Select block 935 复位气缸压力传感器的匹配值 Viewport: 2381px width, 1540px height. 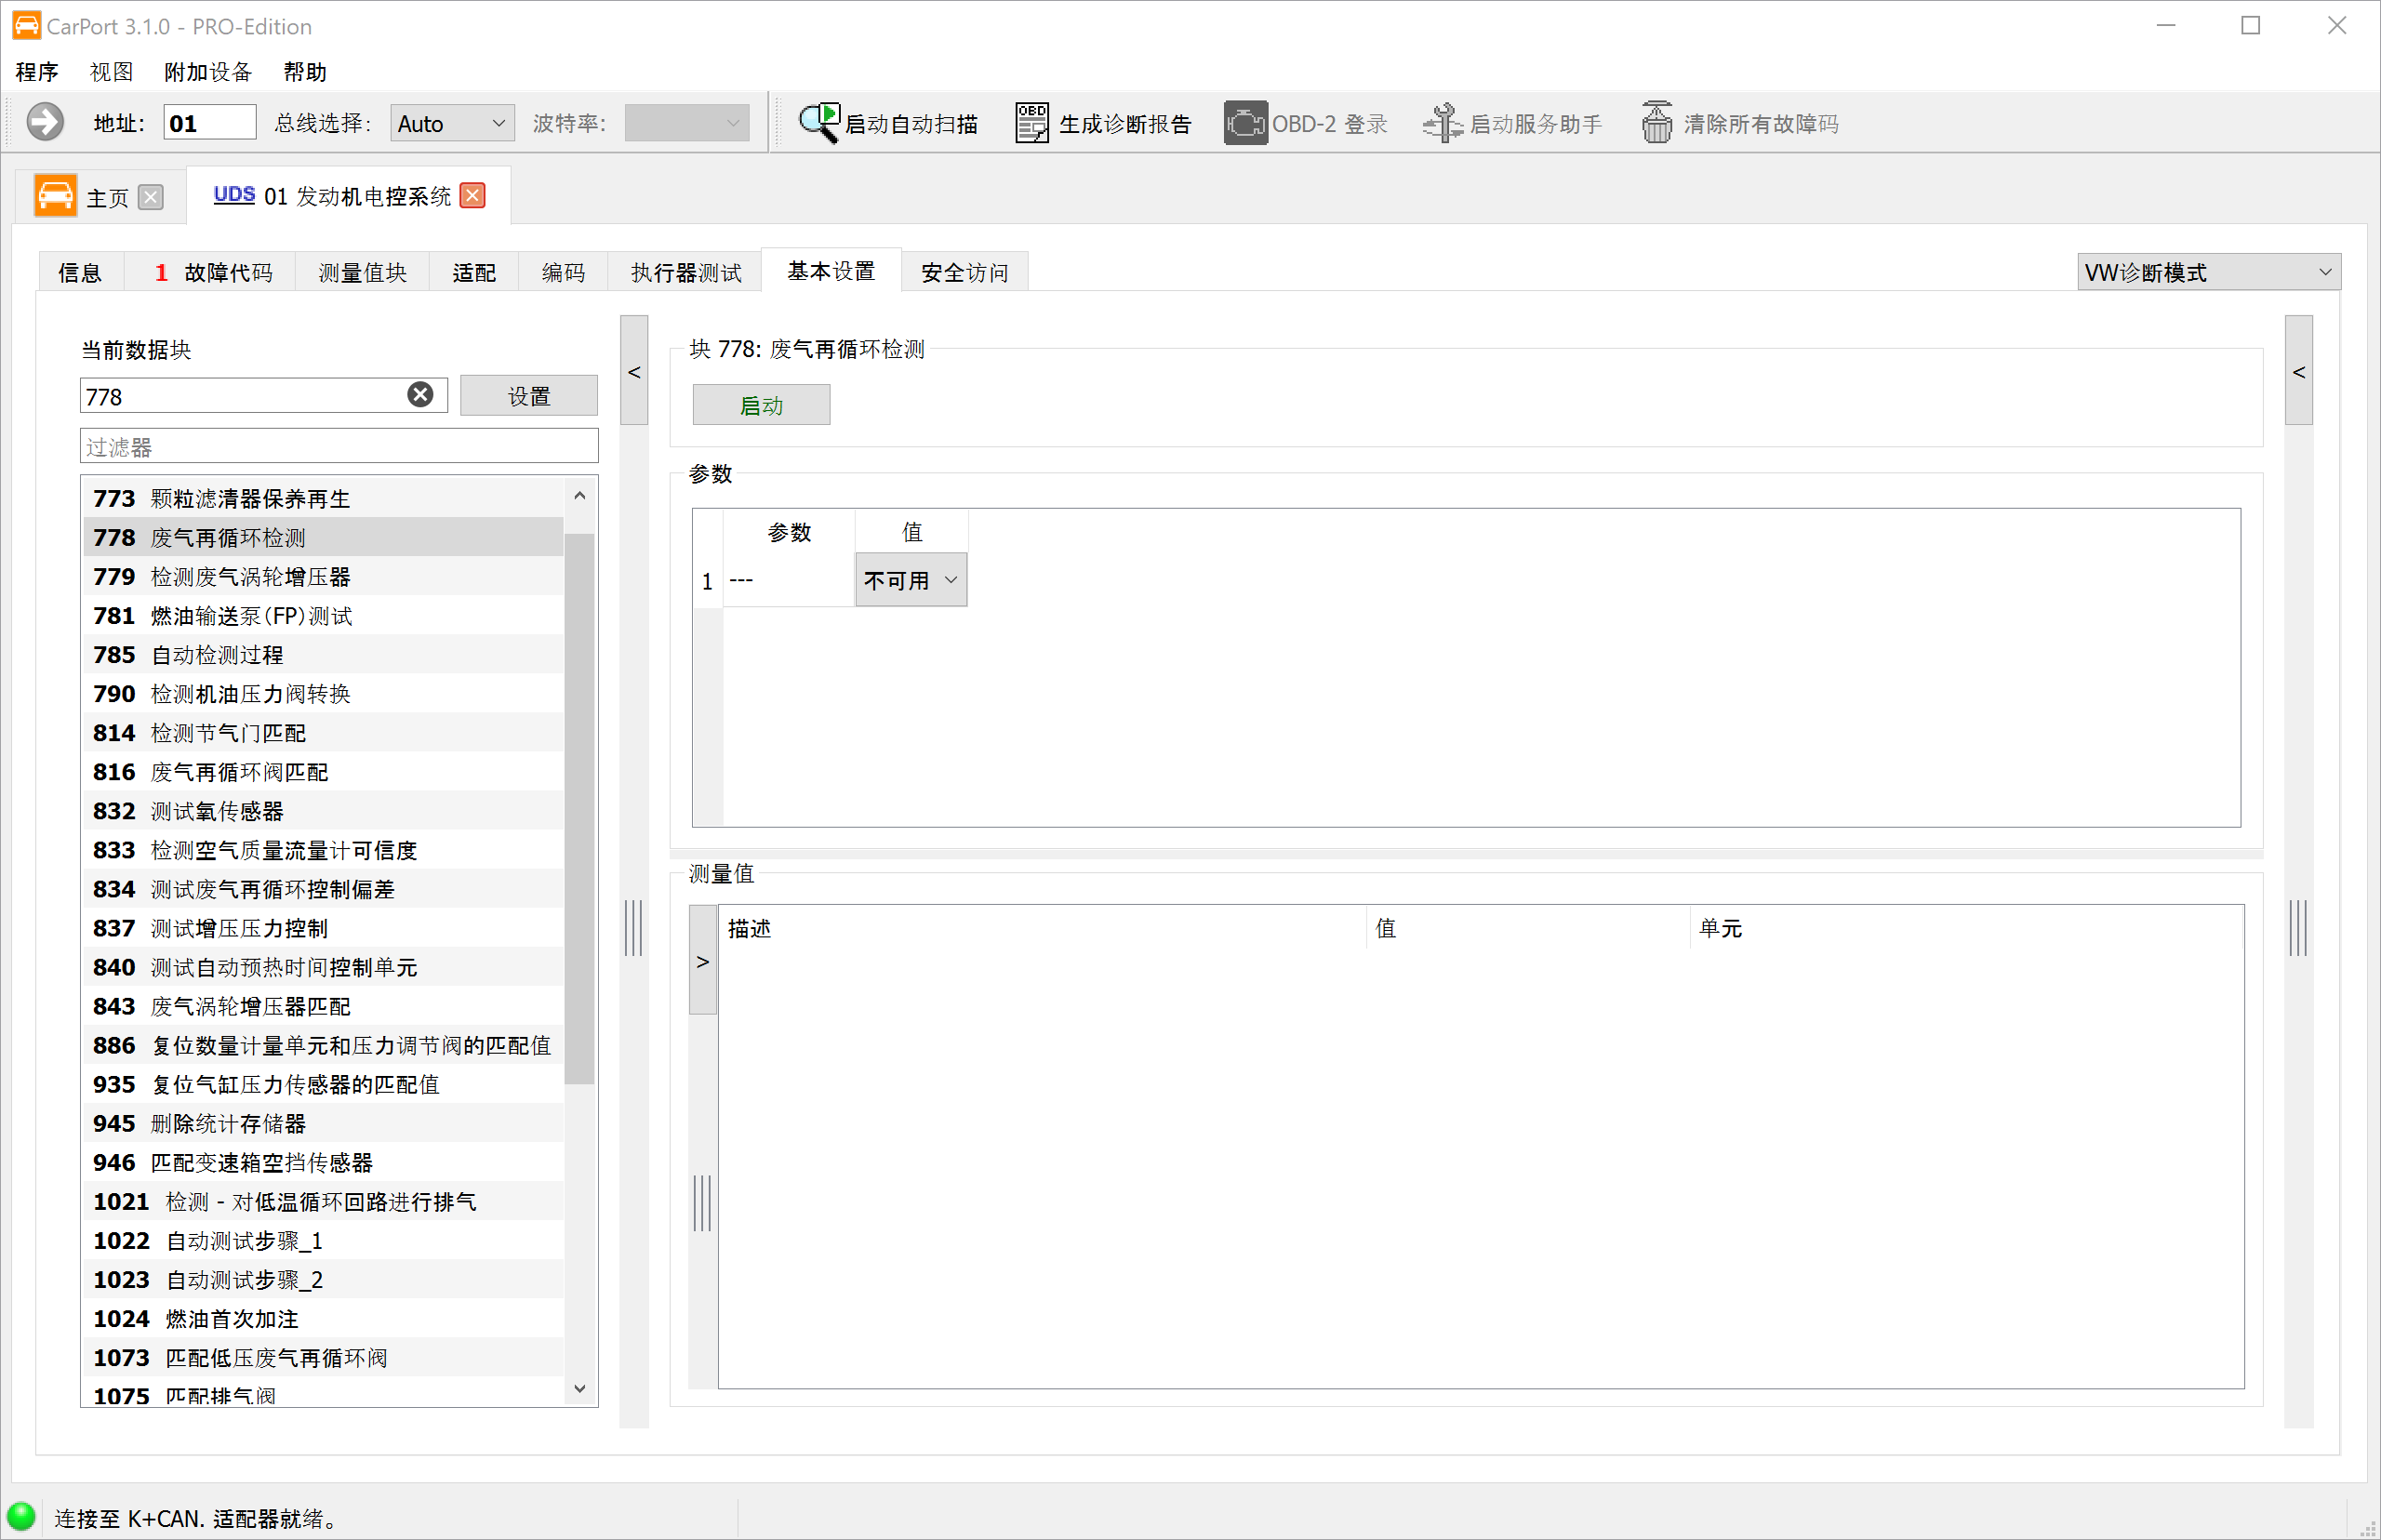(x=323, y=1083)
